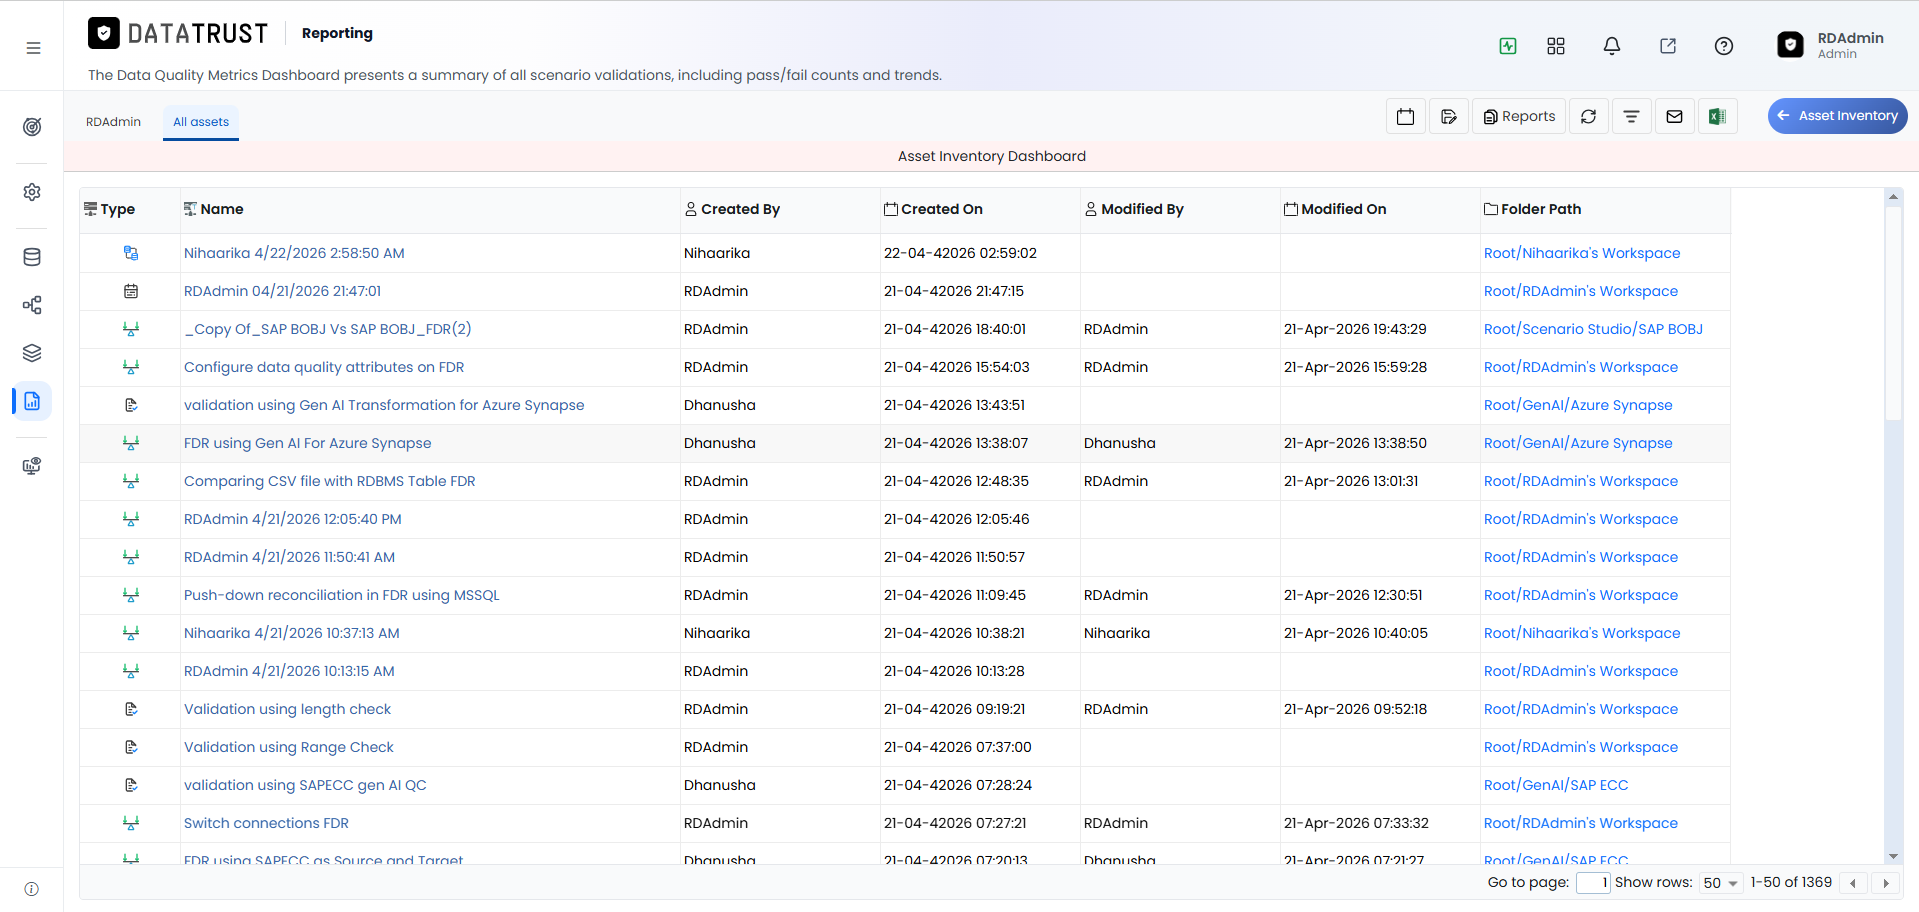Open the help question mark icon

tap(1724, 46)
